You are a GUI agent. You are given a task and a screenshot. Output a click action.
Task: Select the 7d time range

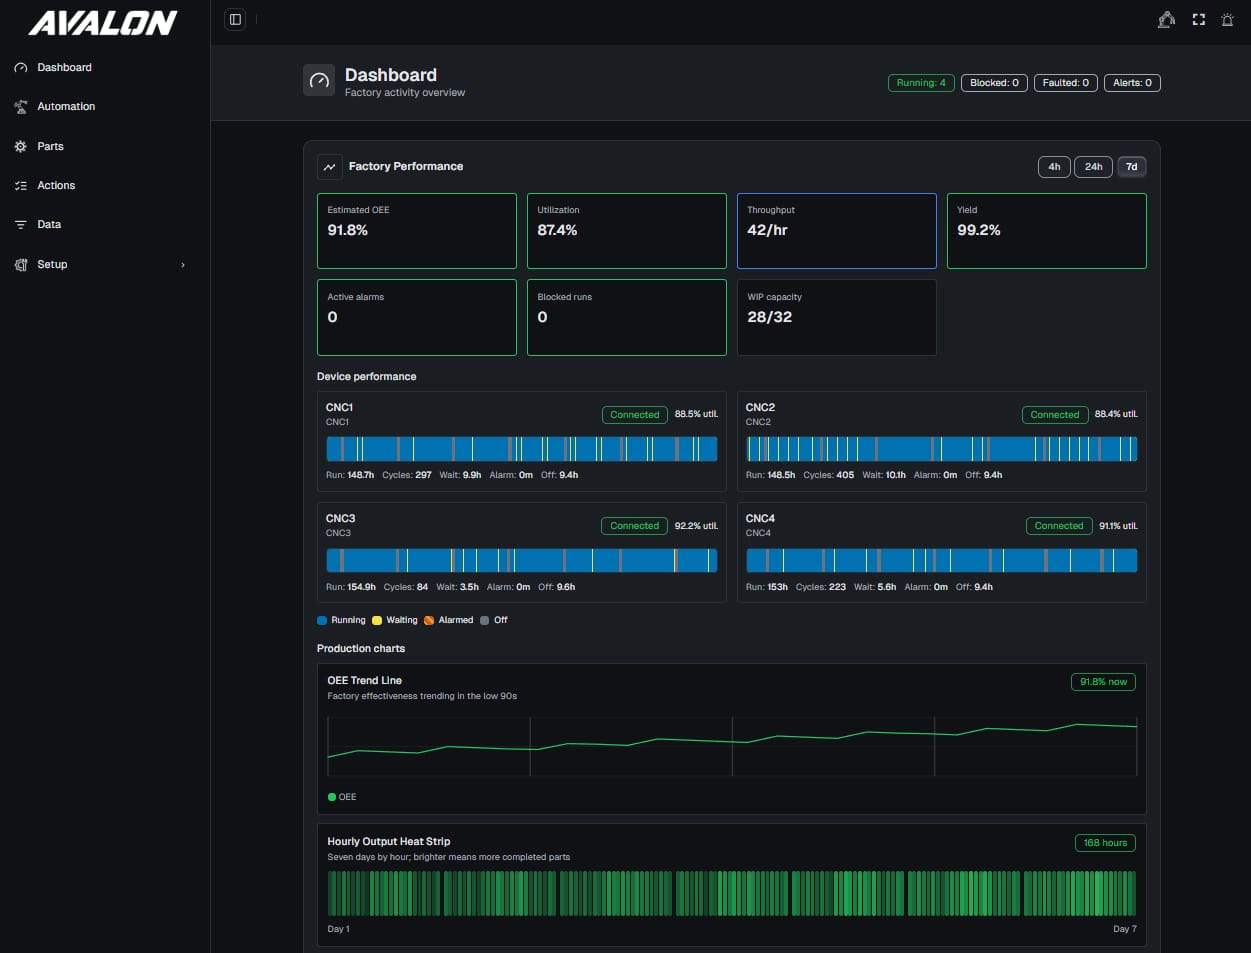click(x=1131, y=167)
